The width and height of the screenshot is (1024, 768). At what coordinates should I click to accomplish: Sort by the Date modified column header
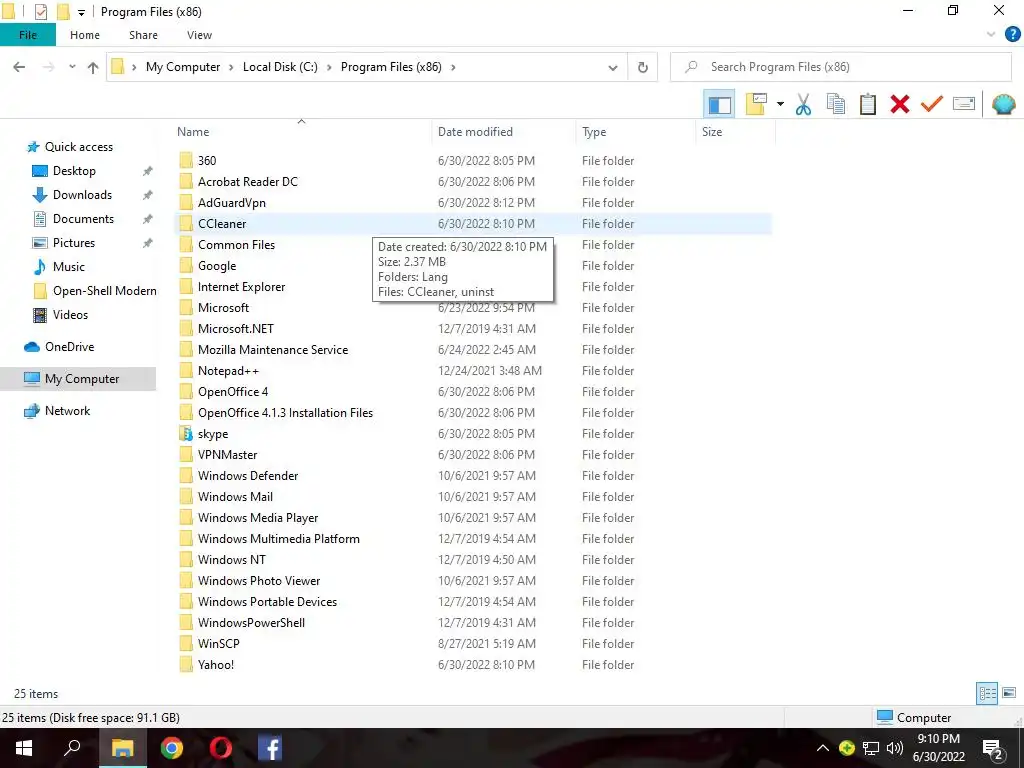click(475, 132)
